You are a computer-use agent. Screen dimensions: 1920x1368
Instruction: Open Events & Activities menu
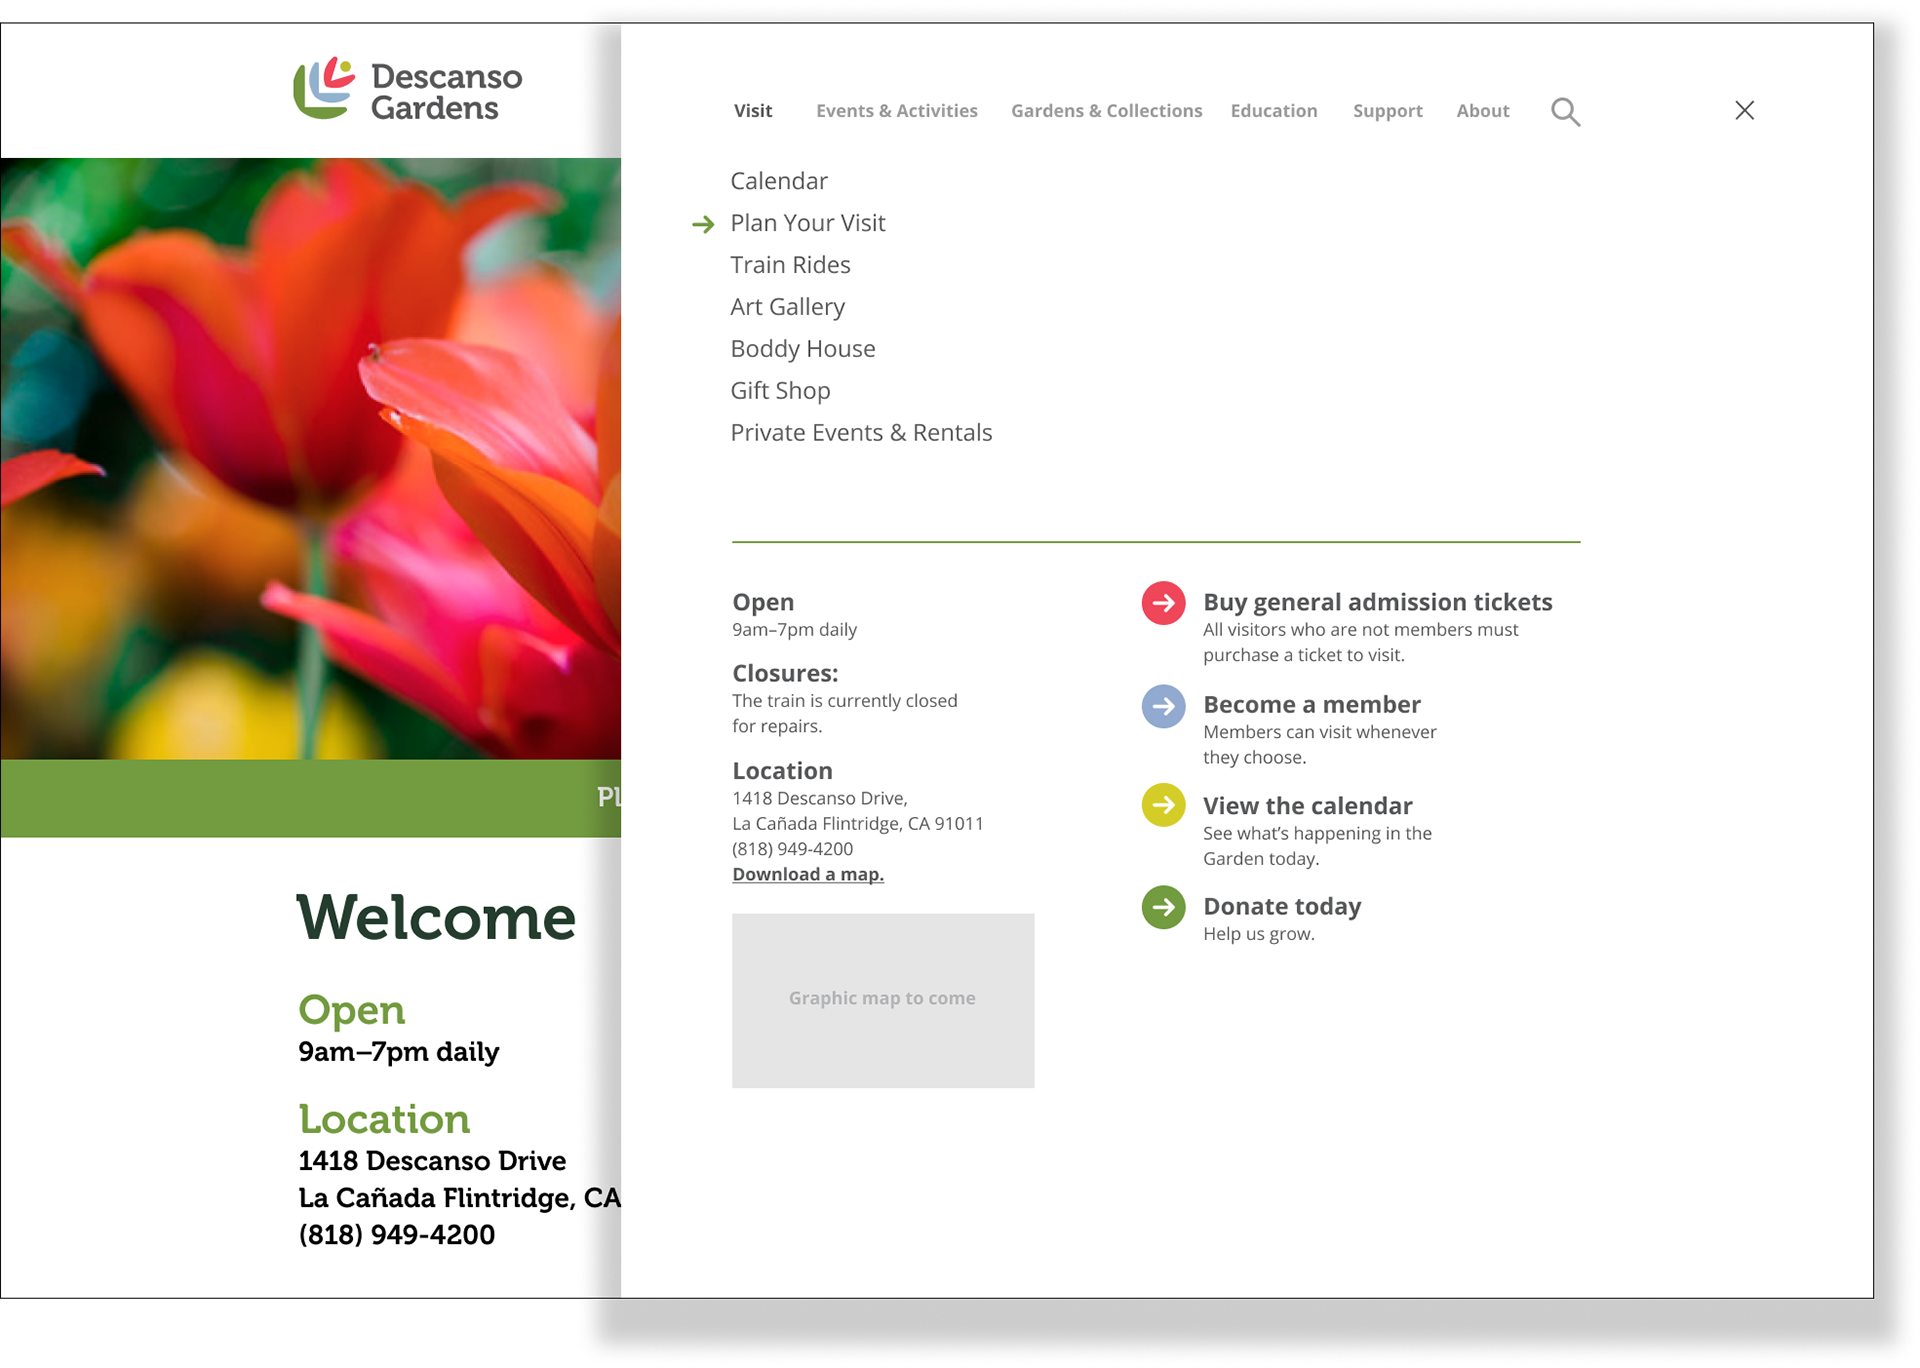coord(896,111)
